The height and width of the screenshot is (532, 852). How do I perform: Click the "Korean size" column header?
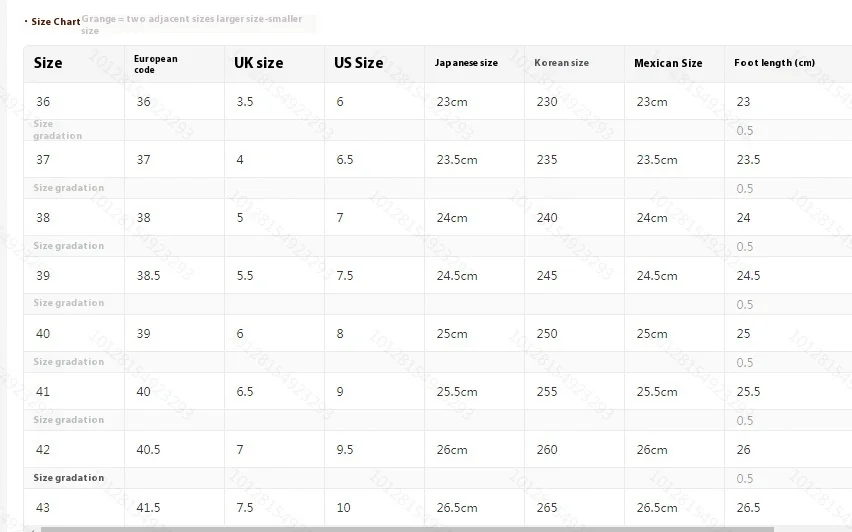coord(561,63)
